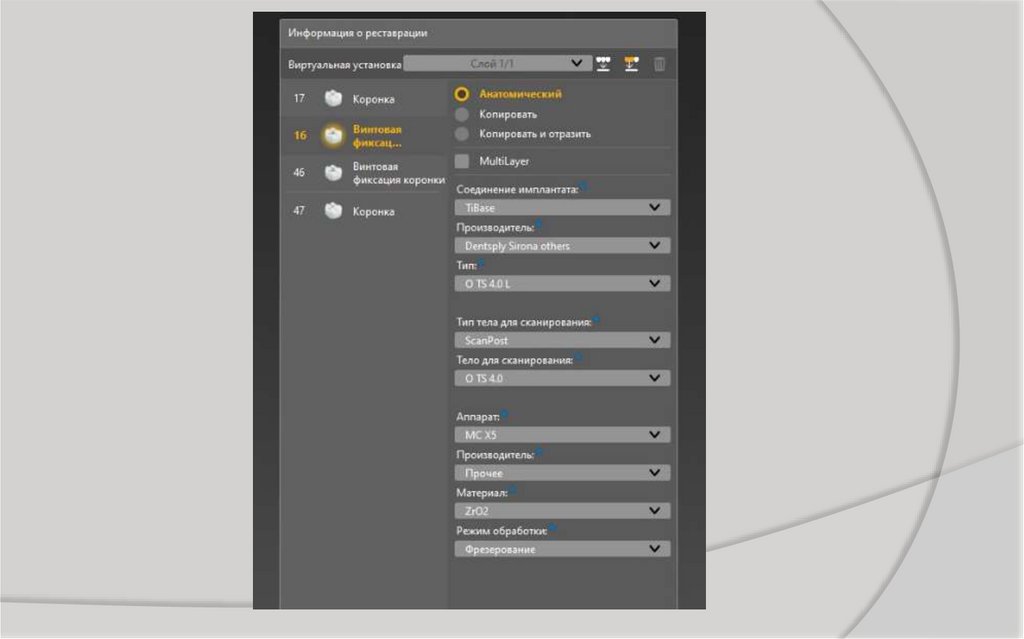Click blue info dot next to Материал
This screenshot has width=1024, height=639.
pyautogui.click(x=513, y=490)
